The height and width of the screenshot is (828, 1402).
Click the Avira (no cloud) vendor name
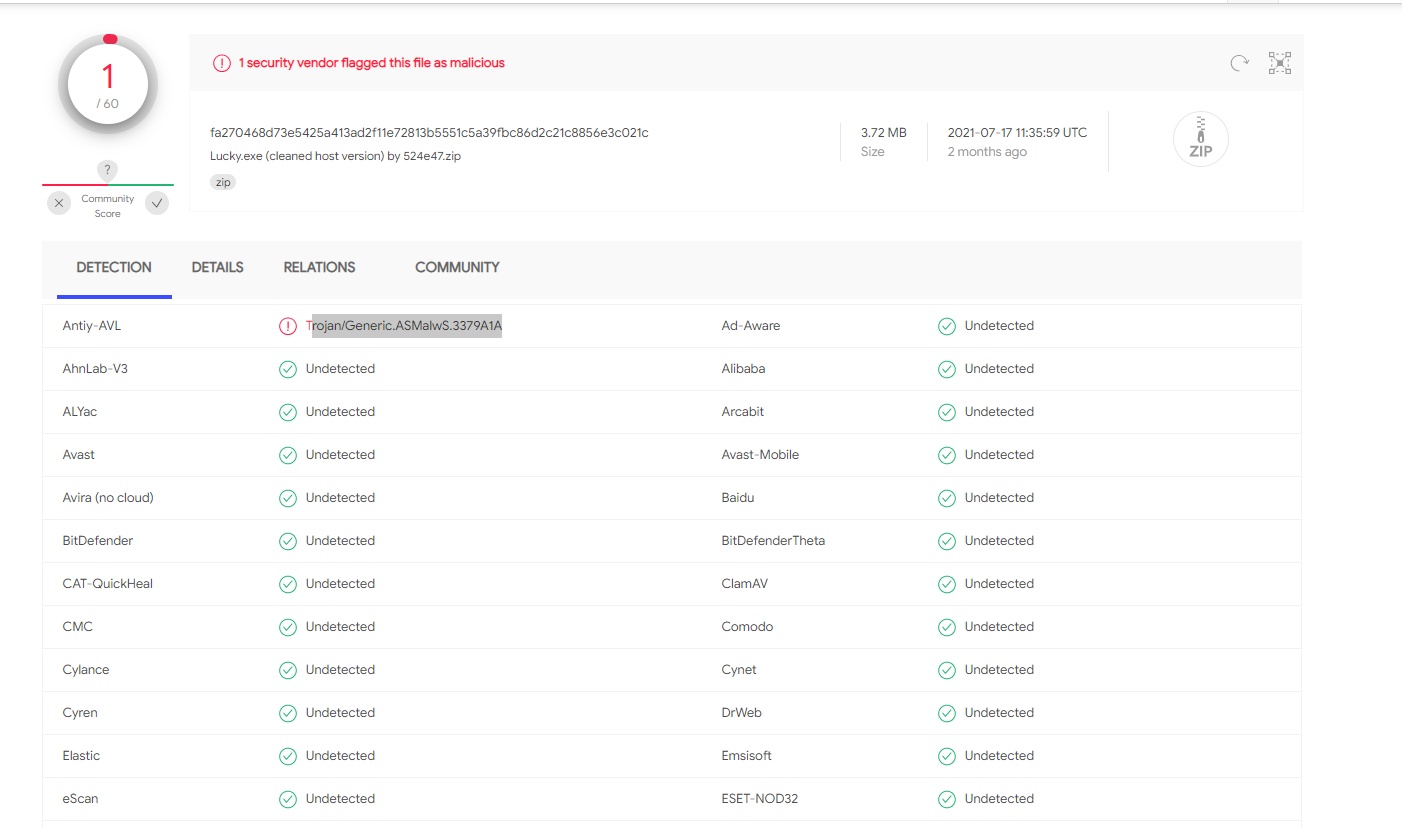[108, 498]
